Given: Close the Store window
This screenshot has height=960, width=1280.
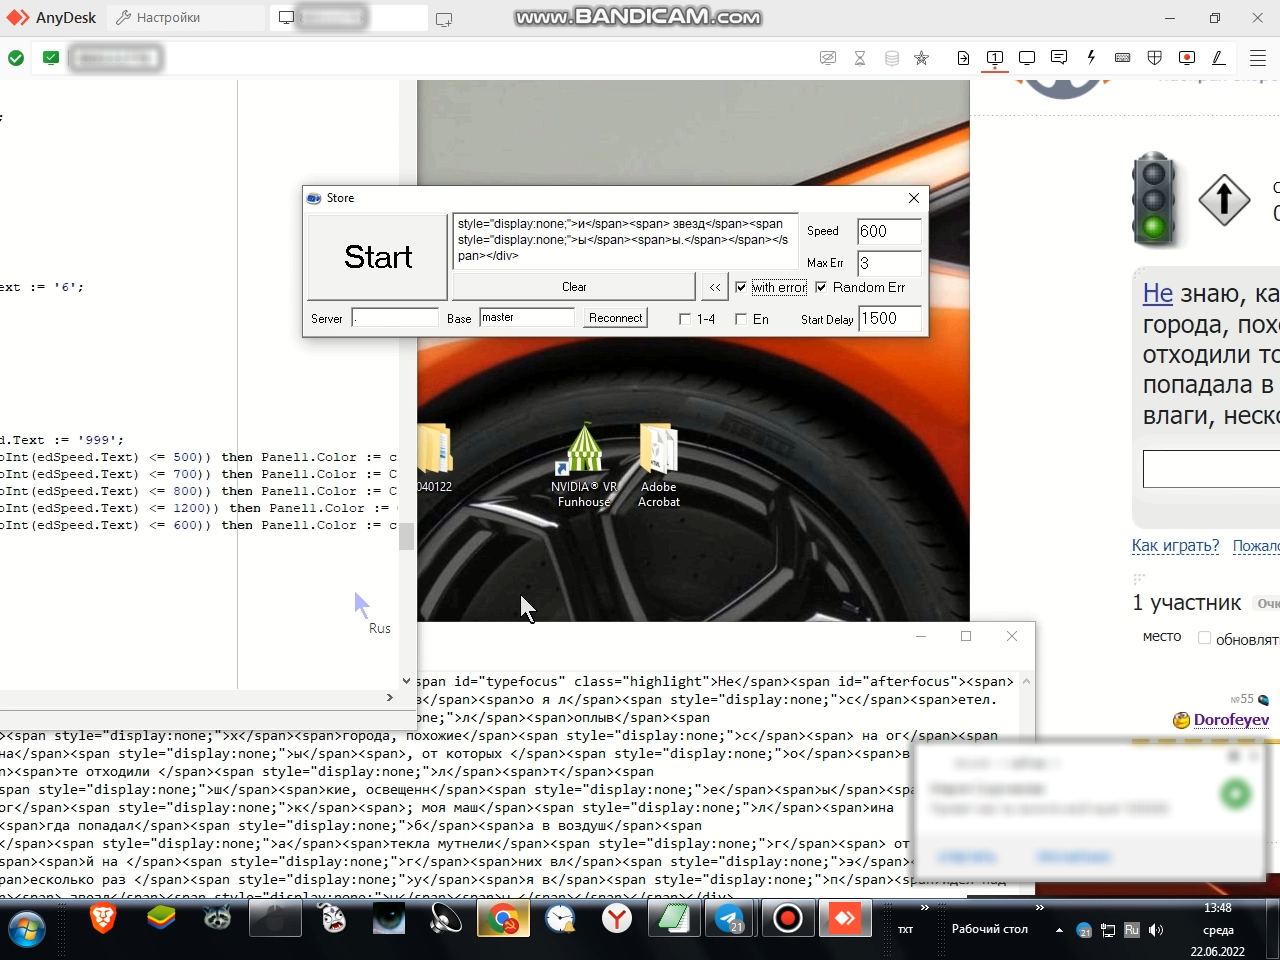Looking at the screenshot, I should click(913, 198).
